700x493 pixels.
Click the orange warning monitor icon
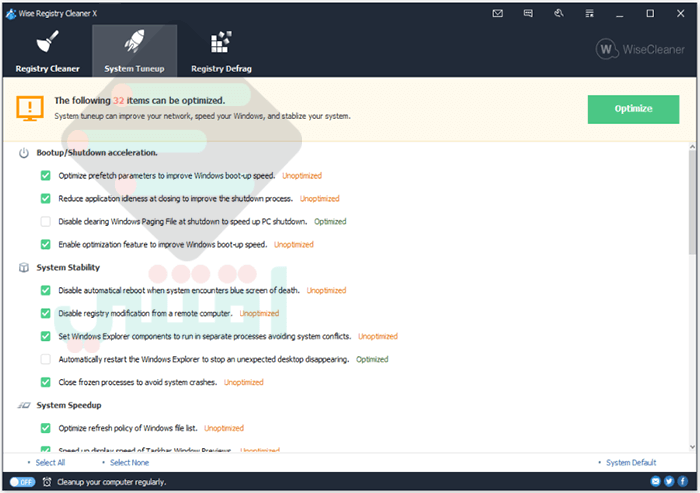point(30,108)
